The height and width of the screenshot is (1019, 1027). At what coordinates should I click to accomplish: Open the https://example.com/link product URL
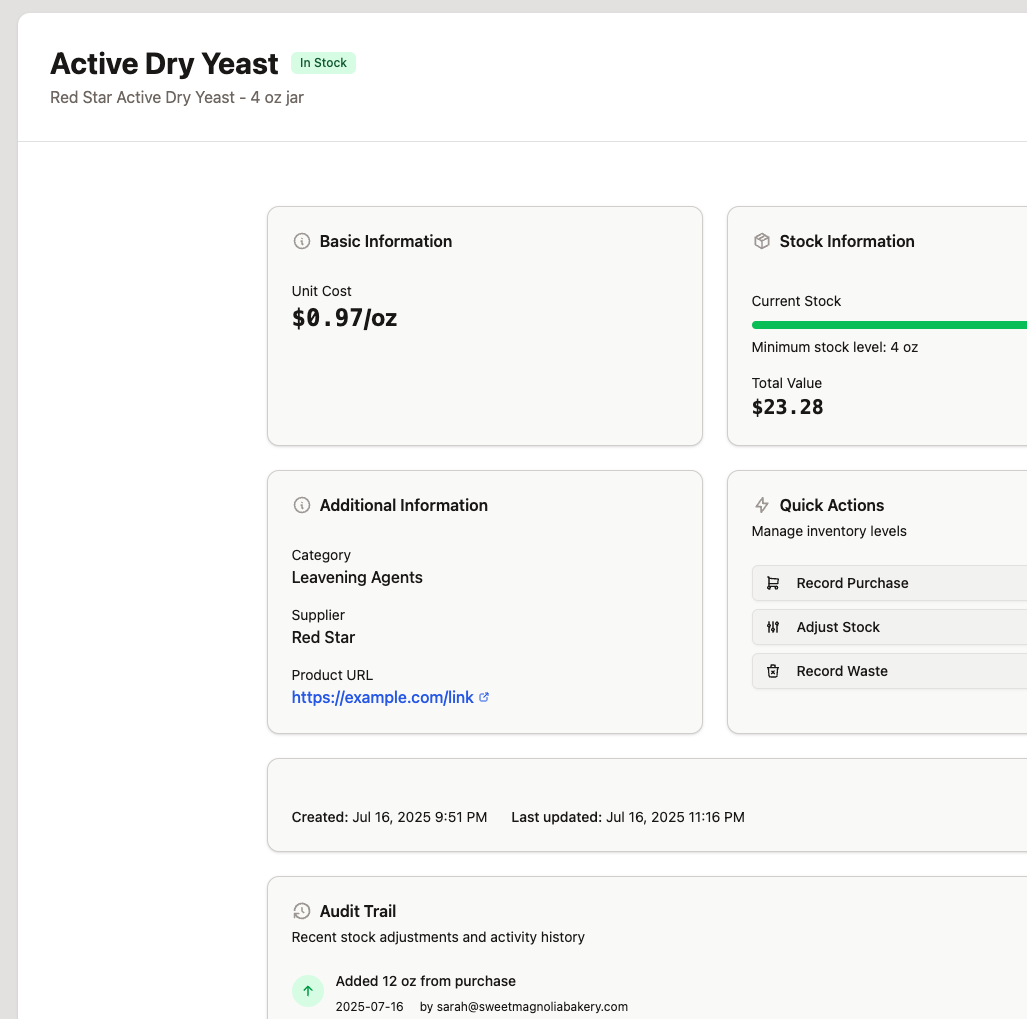coord(382,697)
